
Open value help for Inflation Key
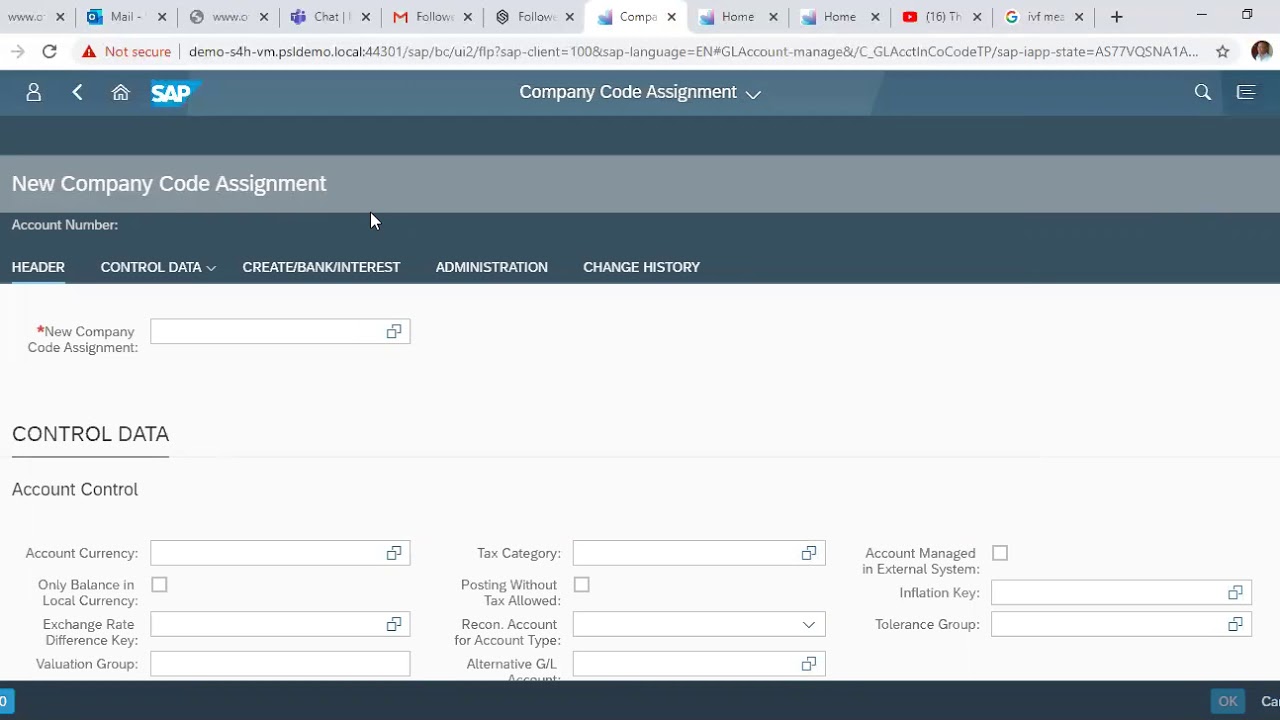point(1235,593)
